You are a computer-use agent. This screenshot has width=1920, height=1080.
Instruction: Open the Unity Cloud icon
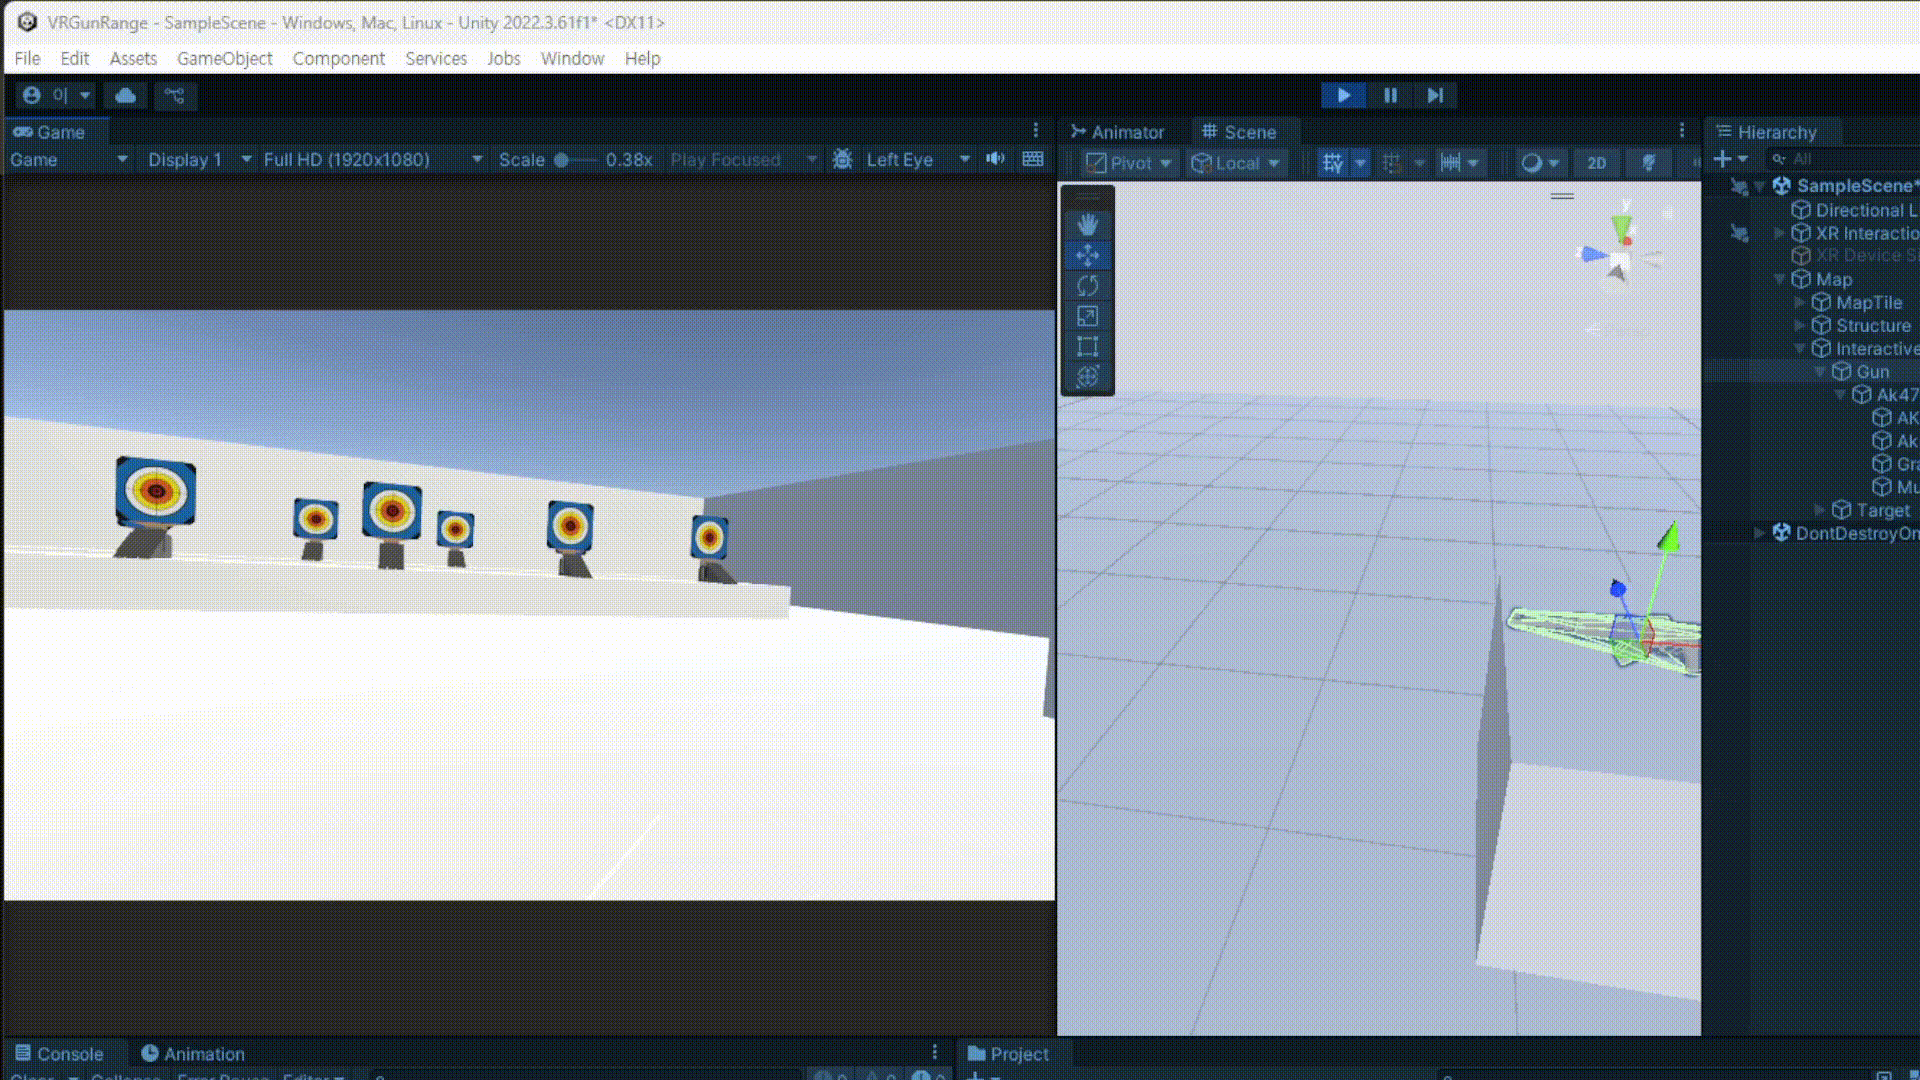(126, 96)
